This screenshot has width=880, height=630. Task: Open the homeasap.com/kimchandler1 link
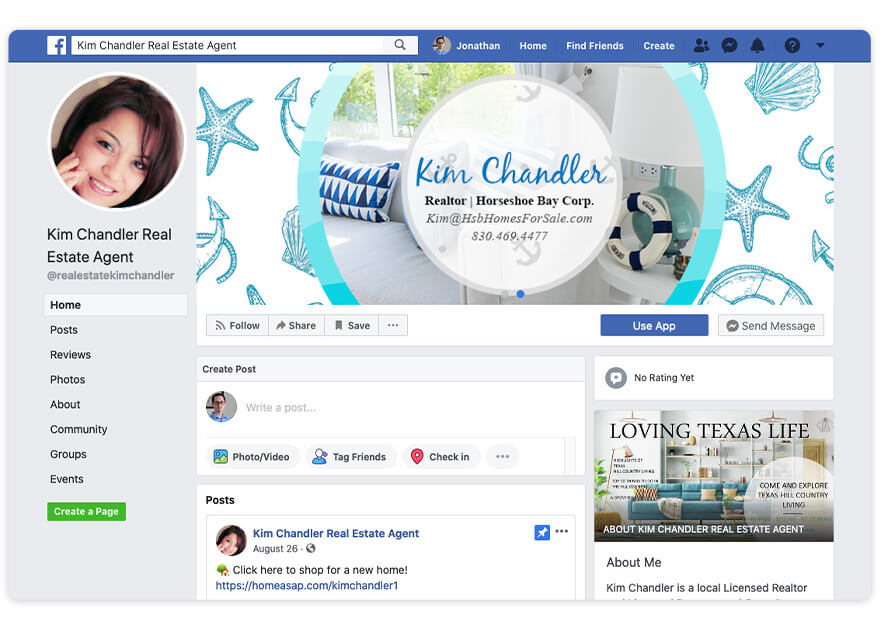click(306, 586)
